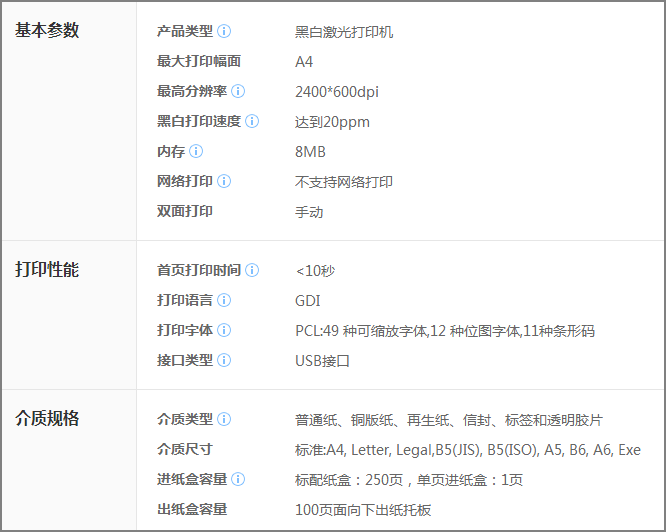The width and height of the screenshot is (666, 532).
Task: Click info icon beside 最高分辨率
Action: point(238,91)
